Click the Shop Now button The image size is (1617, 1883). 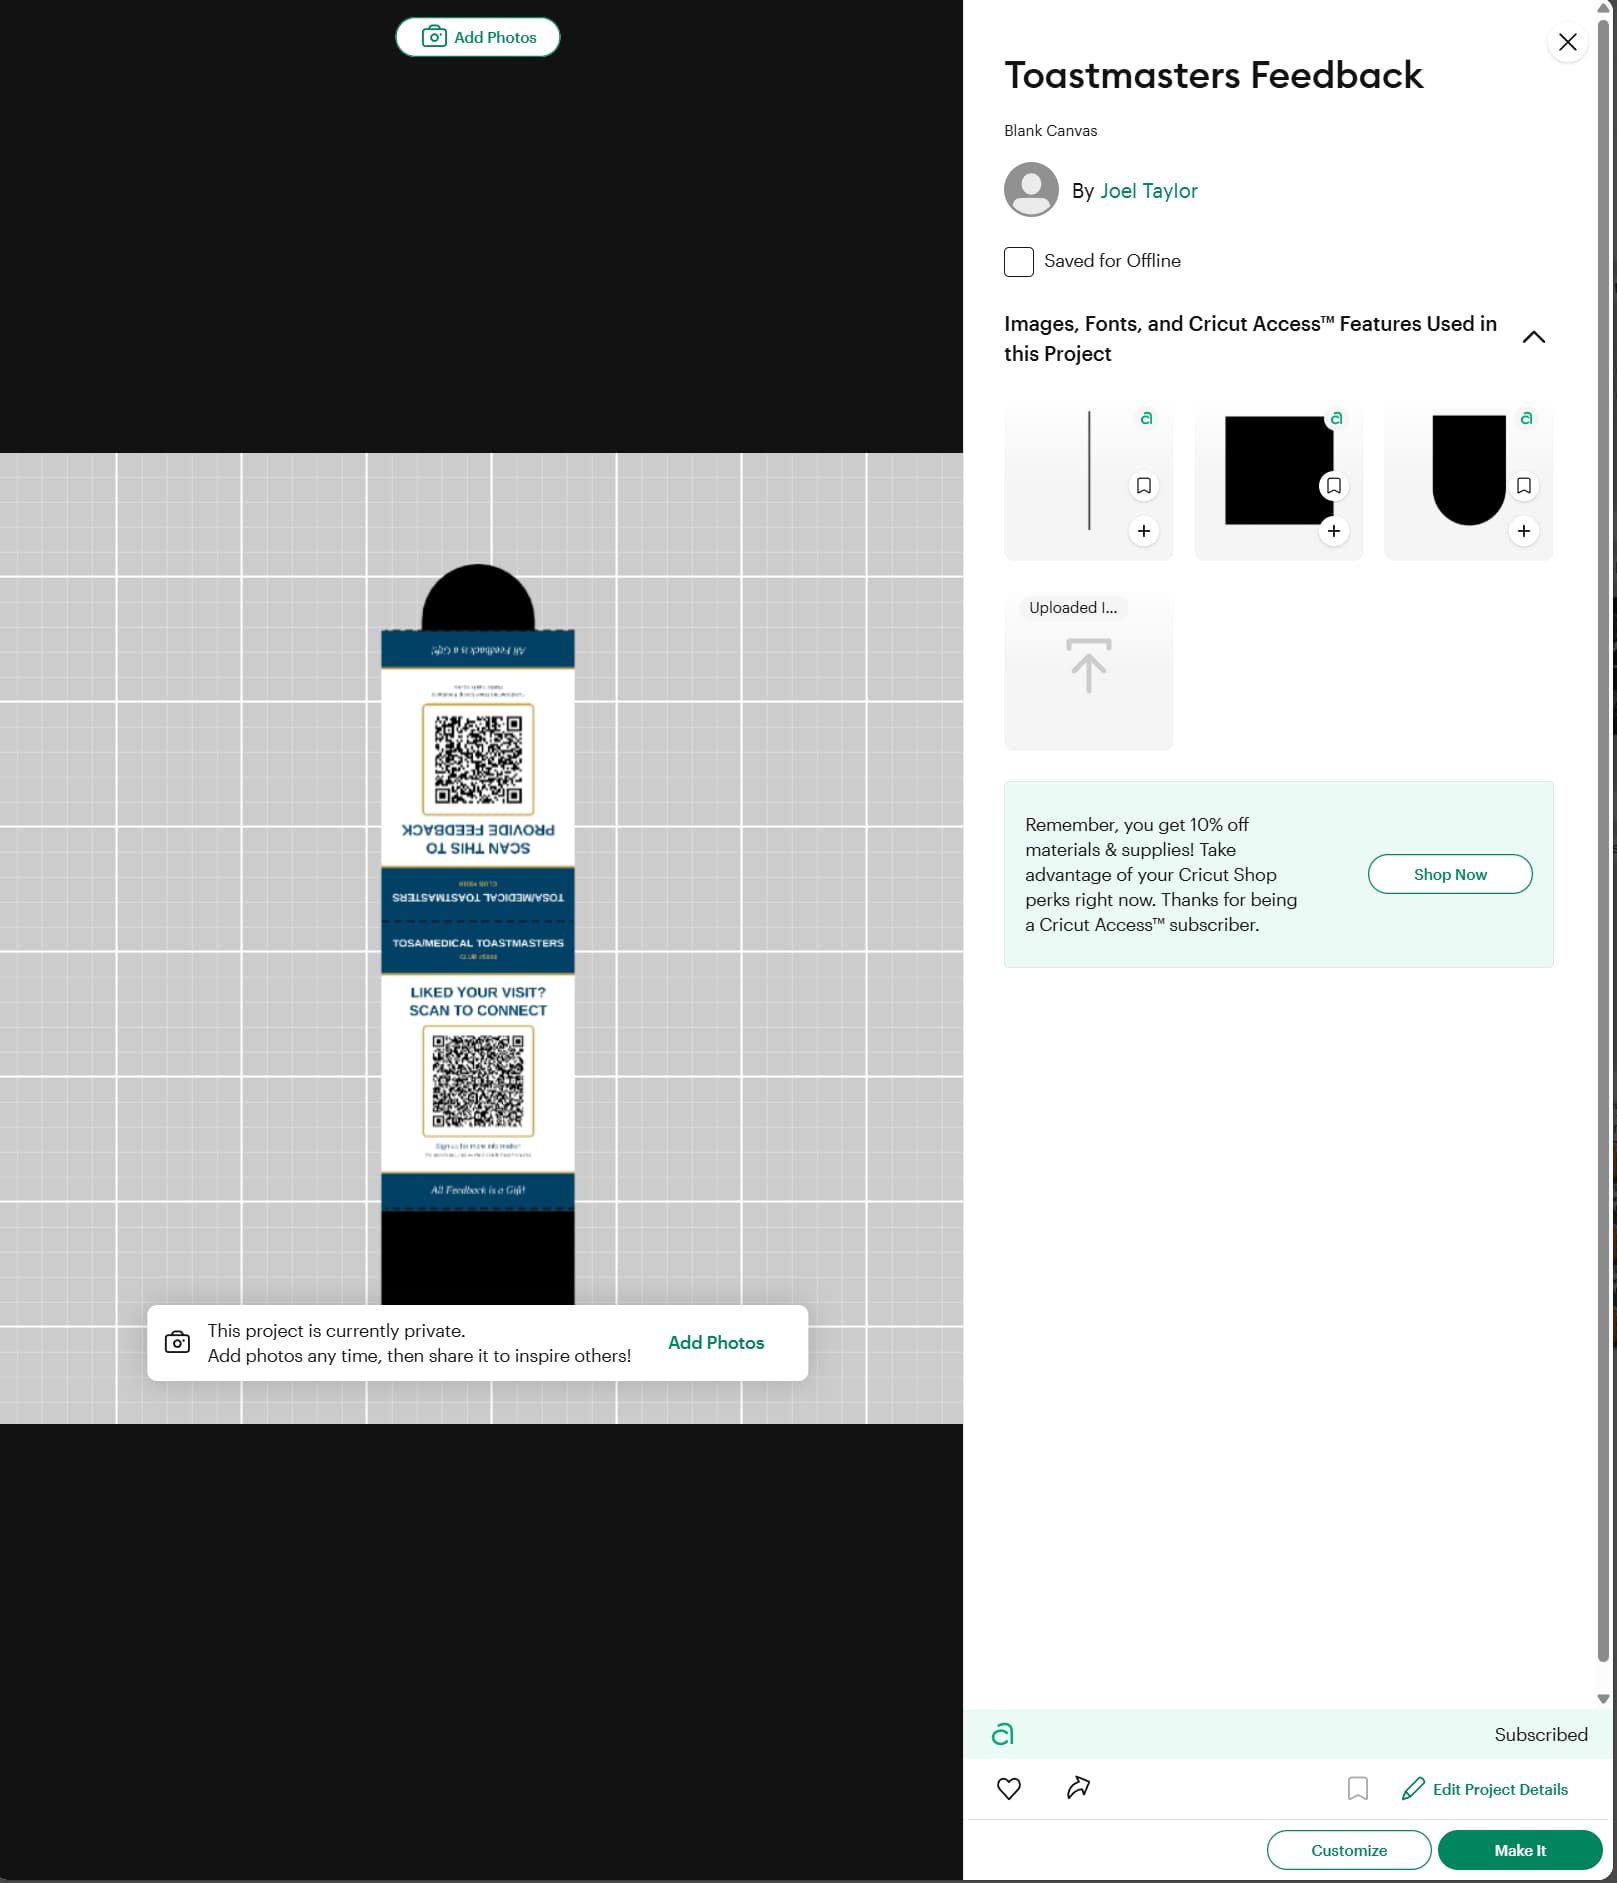pyautogui.click(x=1449, y=874)
